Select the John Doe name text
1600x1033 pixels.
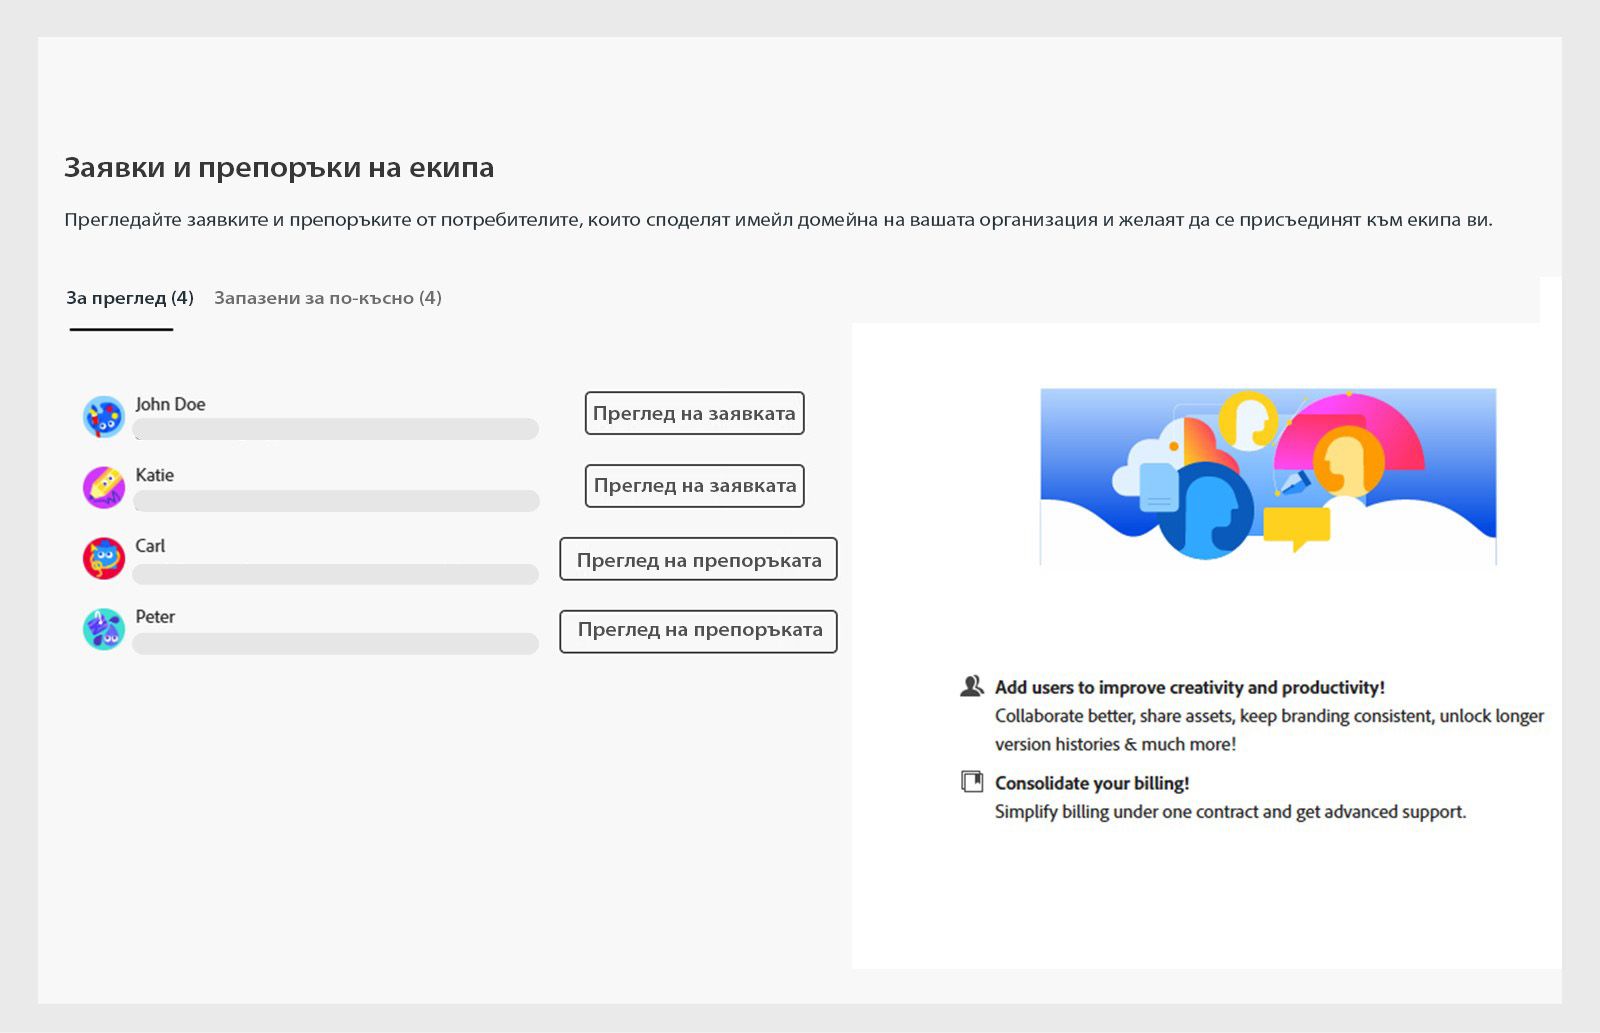[x=170, y=404]
